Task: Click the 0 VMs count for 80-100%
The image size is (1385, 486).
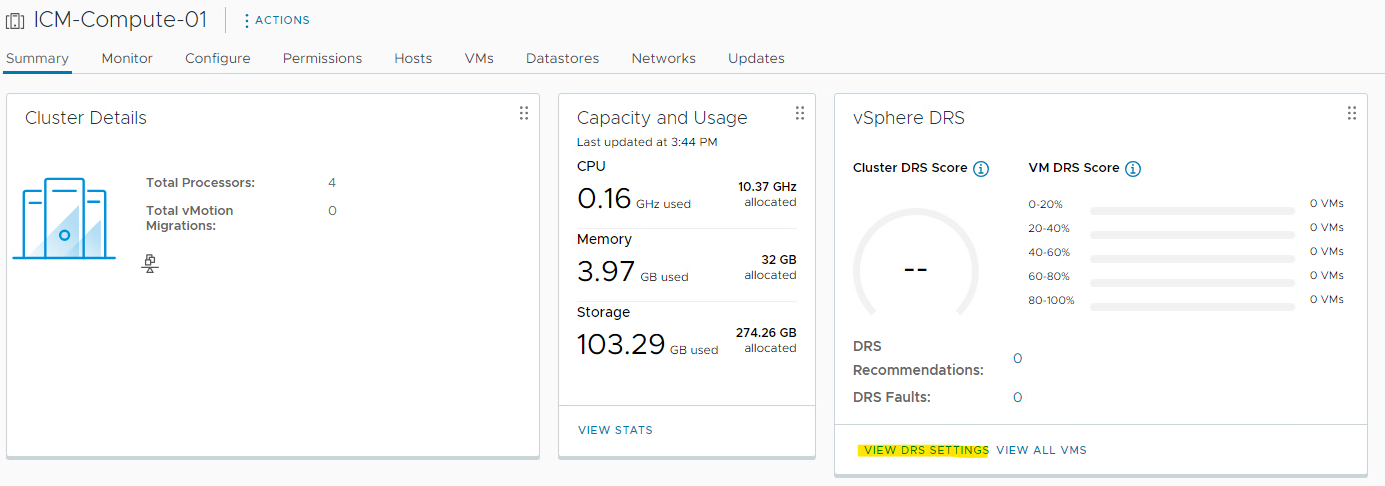Action: click(1327, 299)
